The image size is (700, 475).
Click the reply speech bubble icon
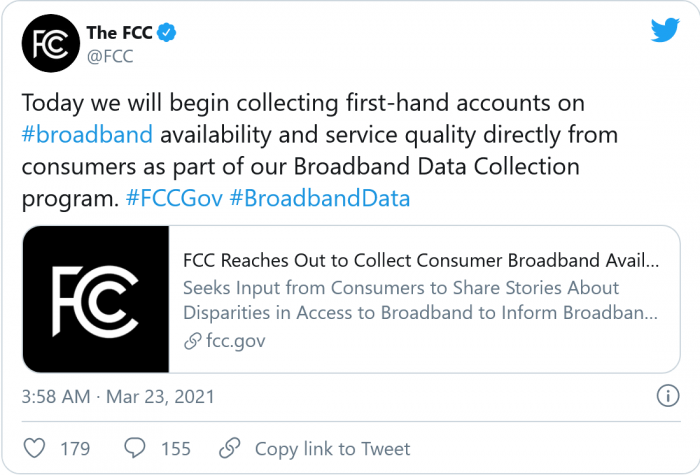pyautogui.click(x=134, y=447)
